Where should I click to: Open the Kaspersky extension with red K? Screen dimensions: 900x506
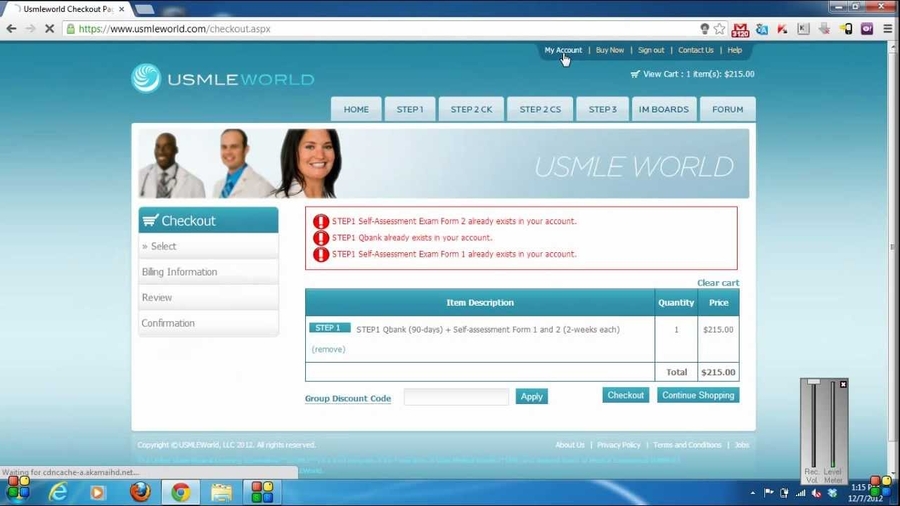coord(782,29)
